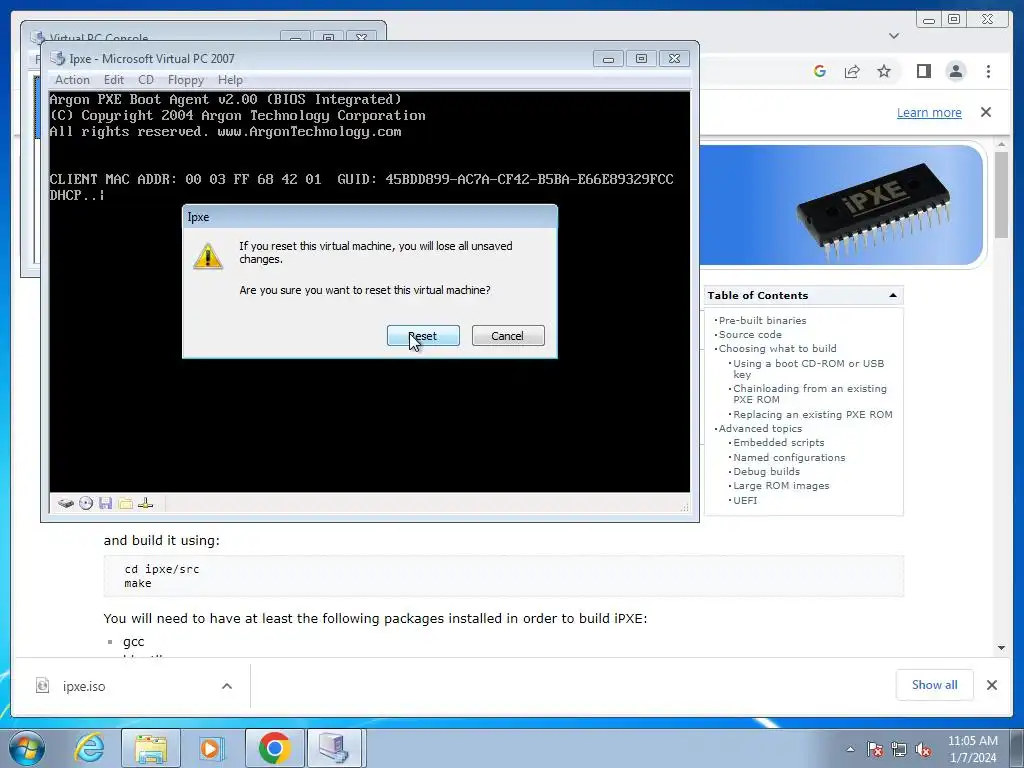Click the floppy disk status icon in Virtual PC

106,503
